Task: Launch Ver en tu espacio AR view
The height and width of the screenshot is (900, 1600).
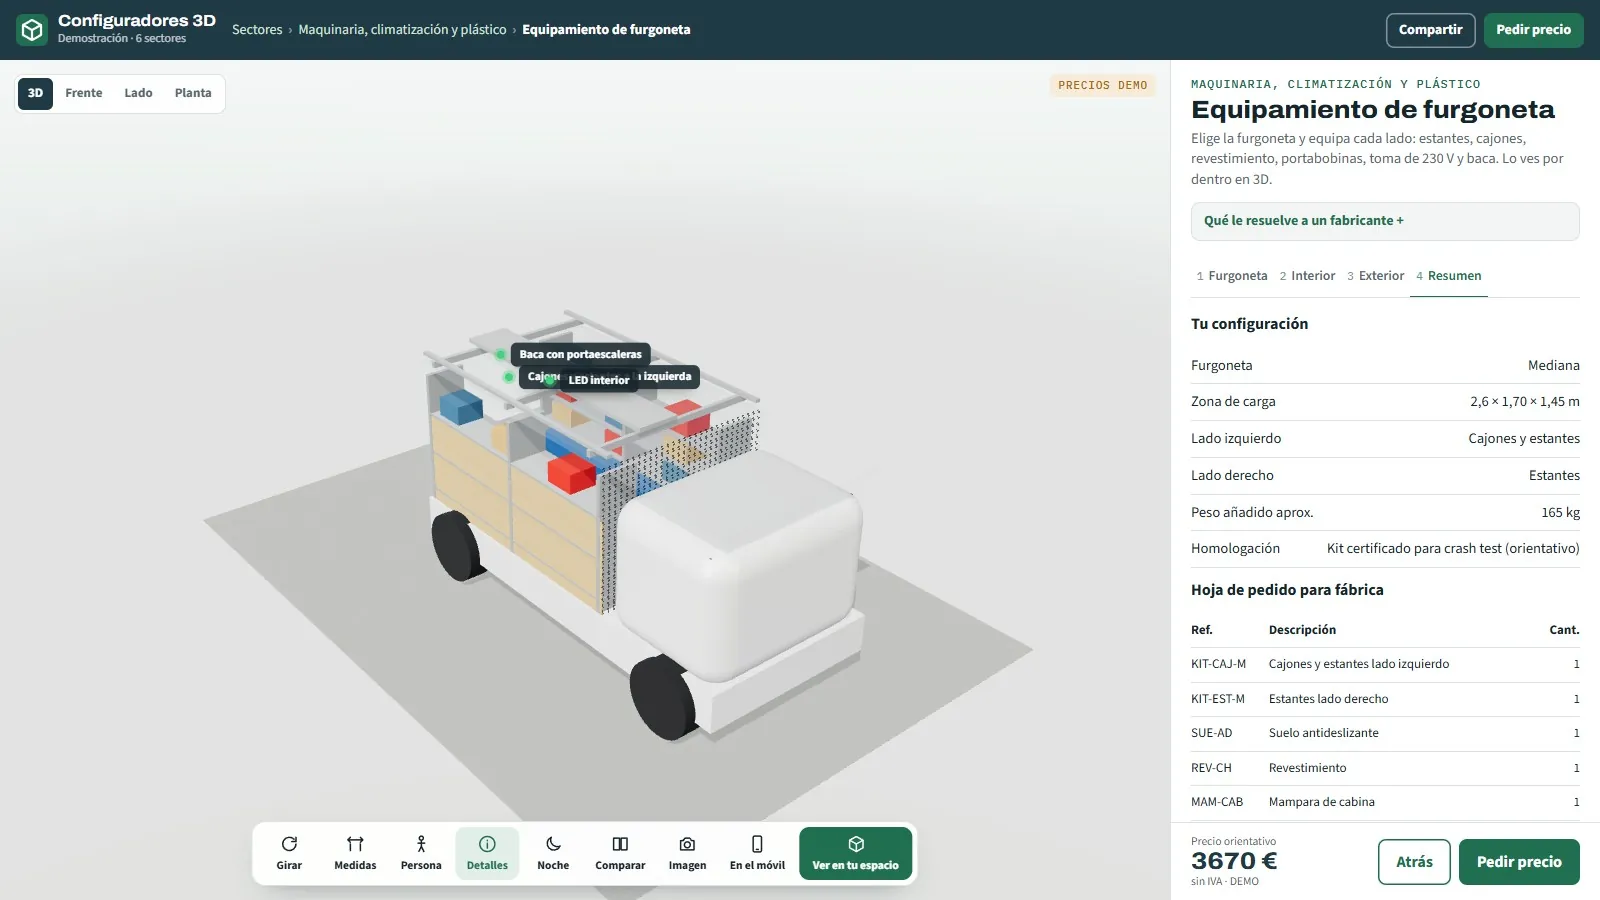Action: 855,854
